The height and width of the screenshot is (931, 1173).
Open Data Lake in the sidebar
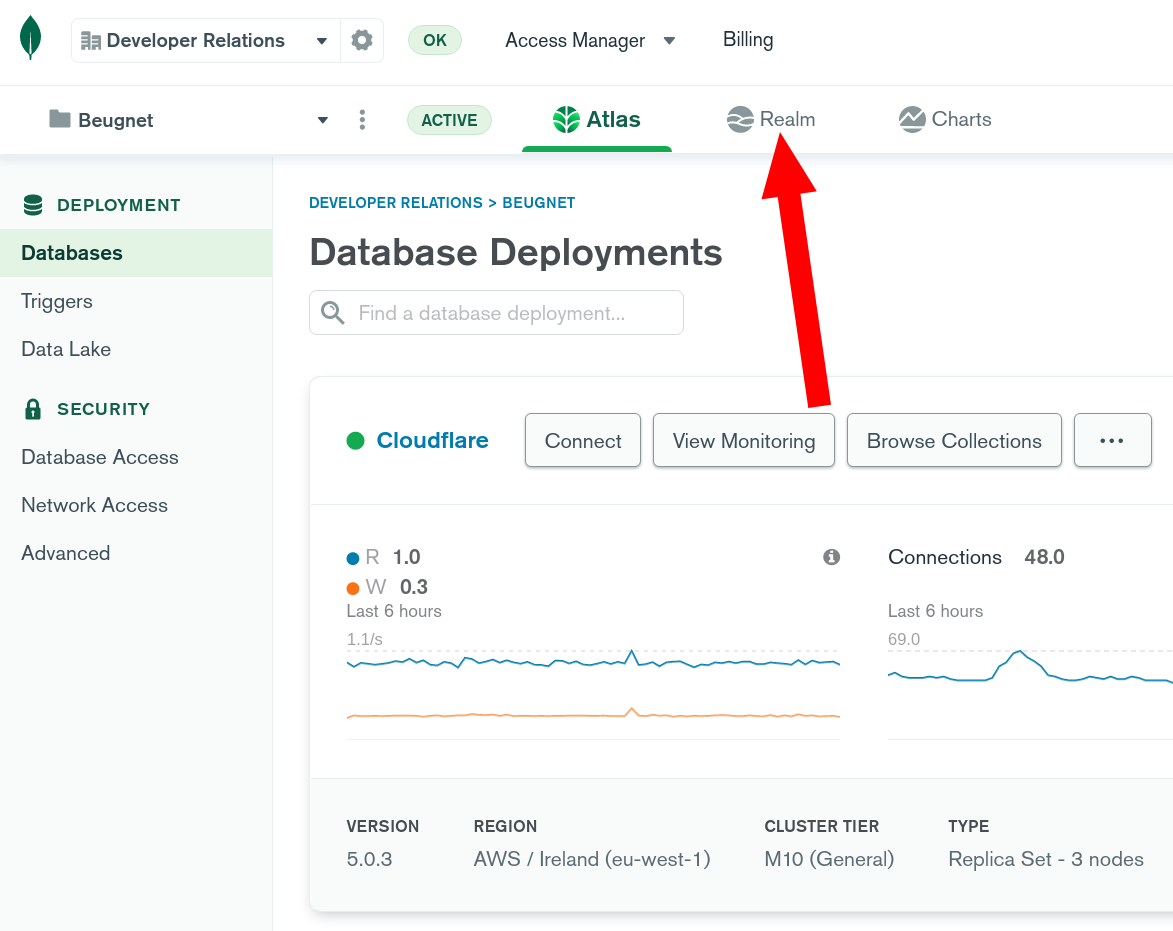coord(66,349)
